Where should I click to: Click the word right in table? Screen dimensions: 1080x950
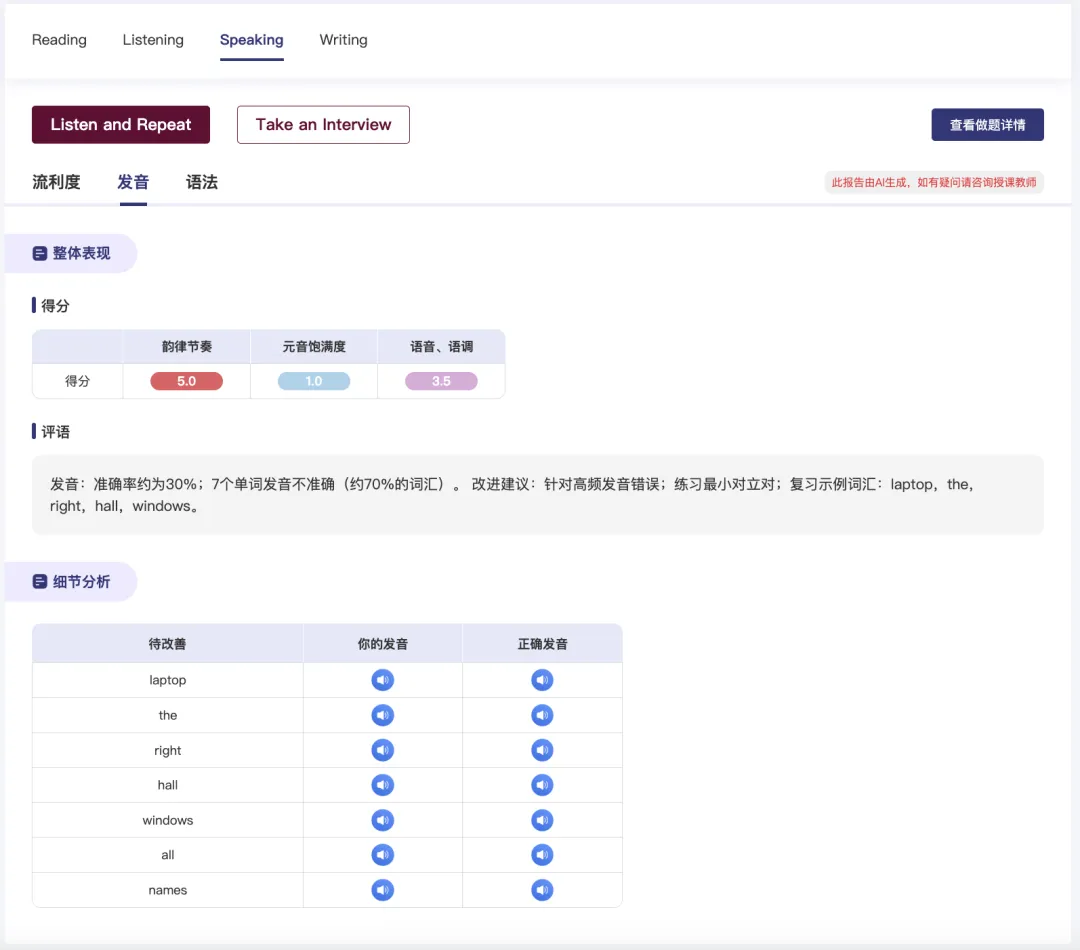pyautogui.click(x=167, y=750)
